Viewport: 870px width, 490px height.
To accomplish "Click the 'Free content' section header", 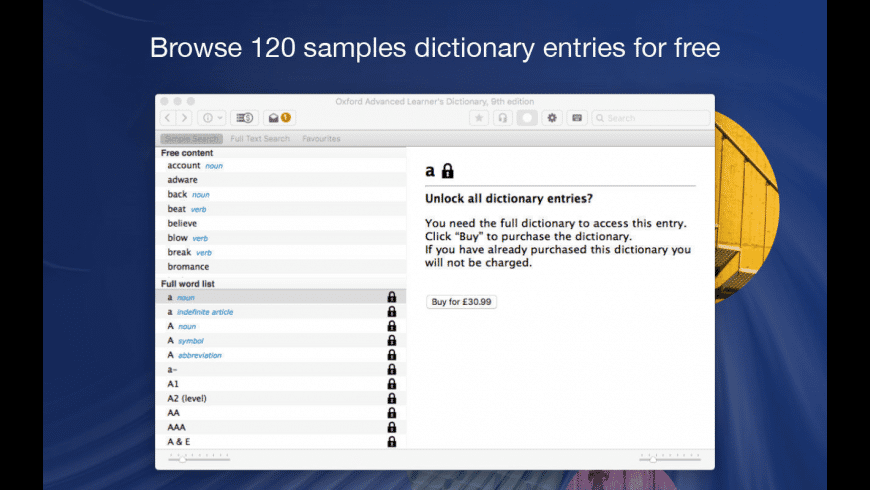I will (187, 153).
